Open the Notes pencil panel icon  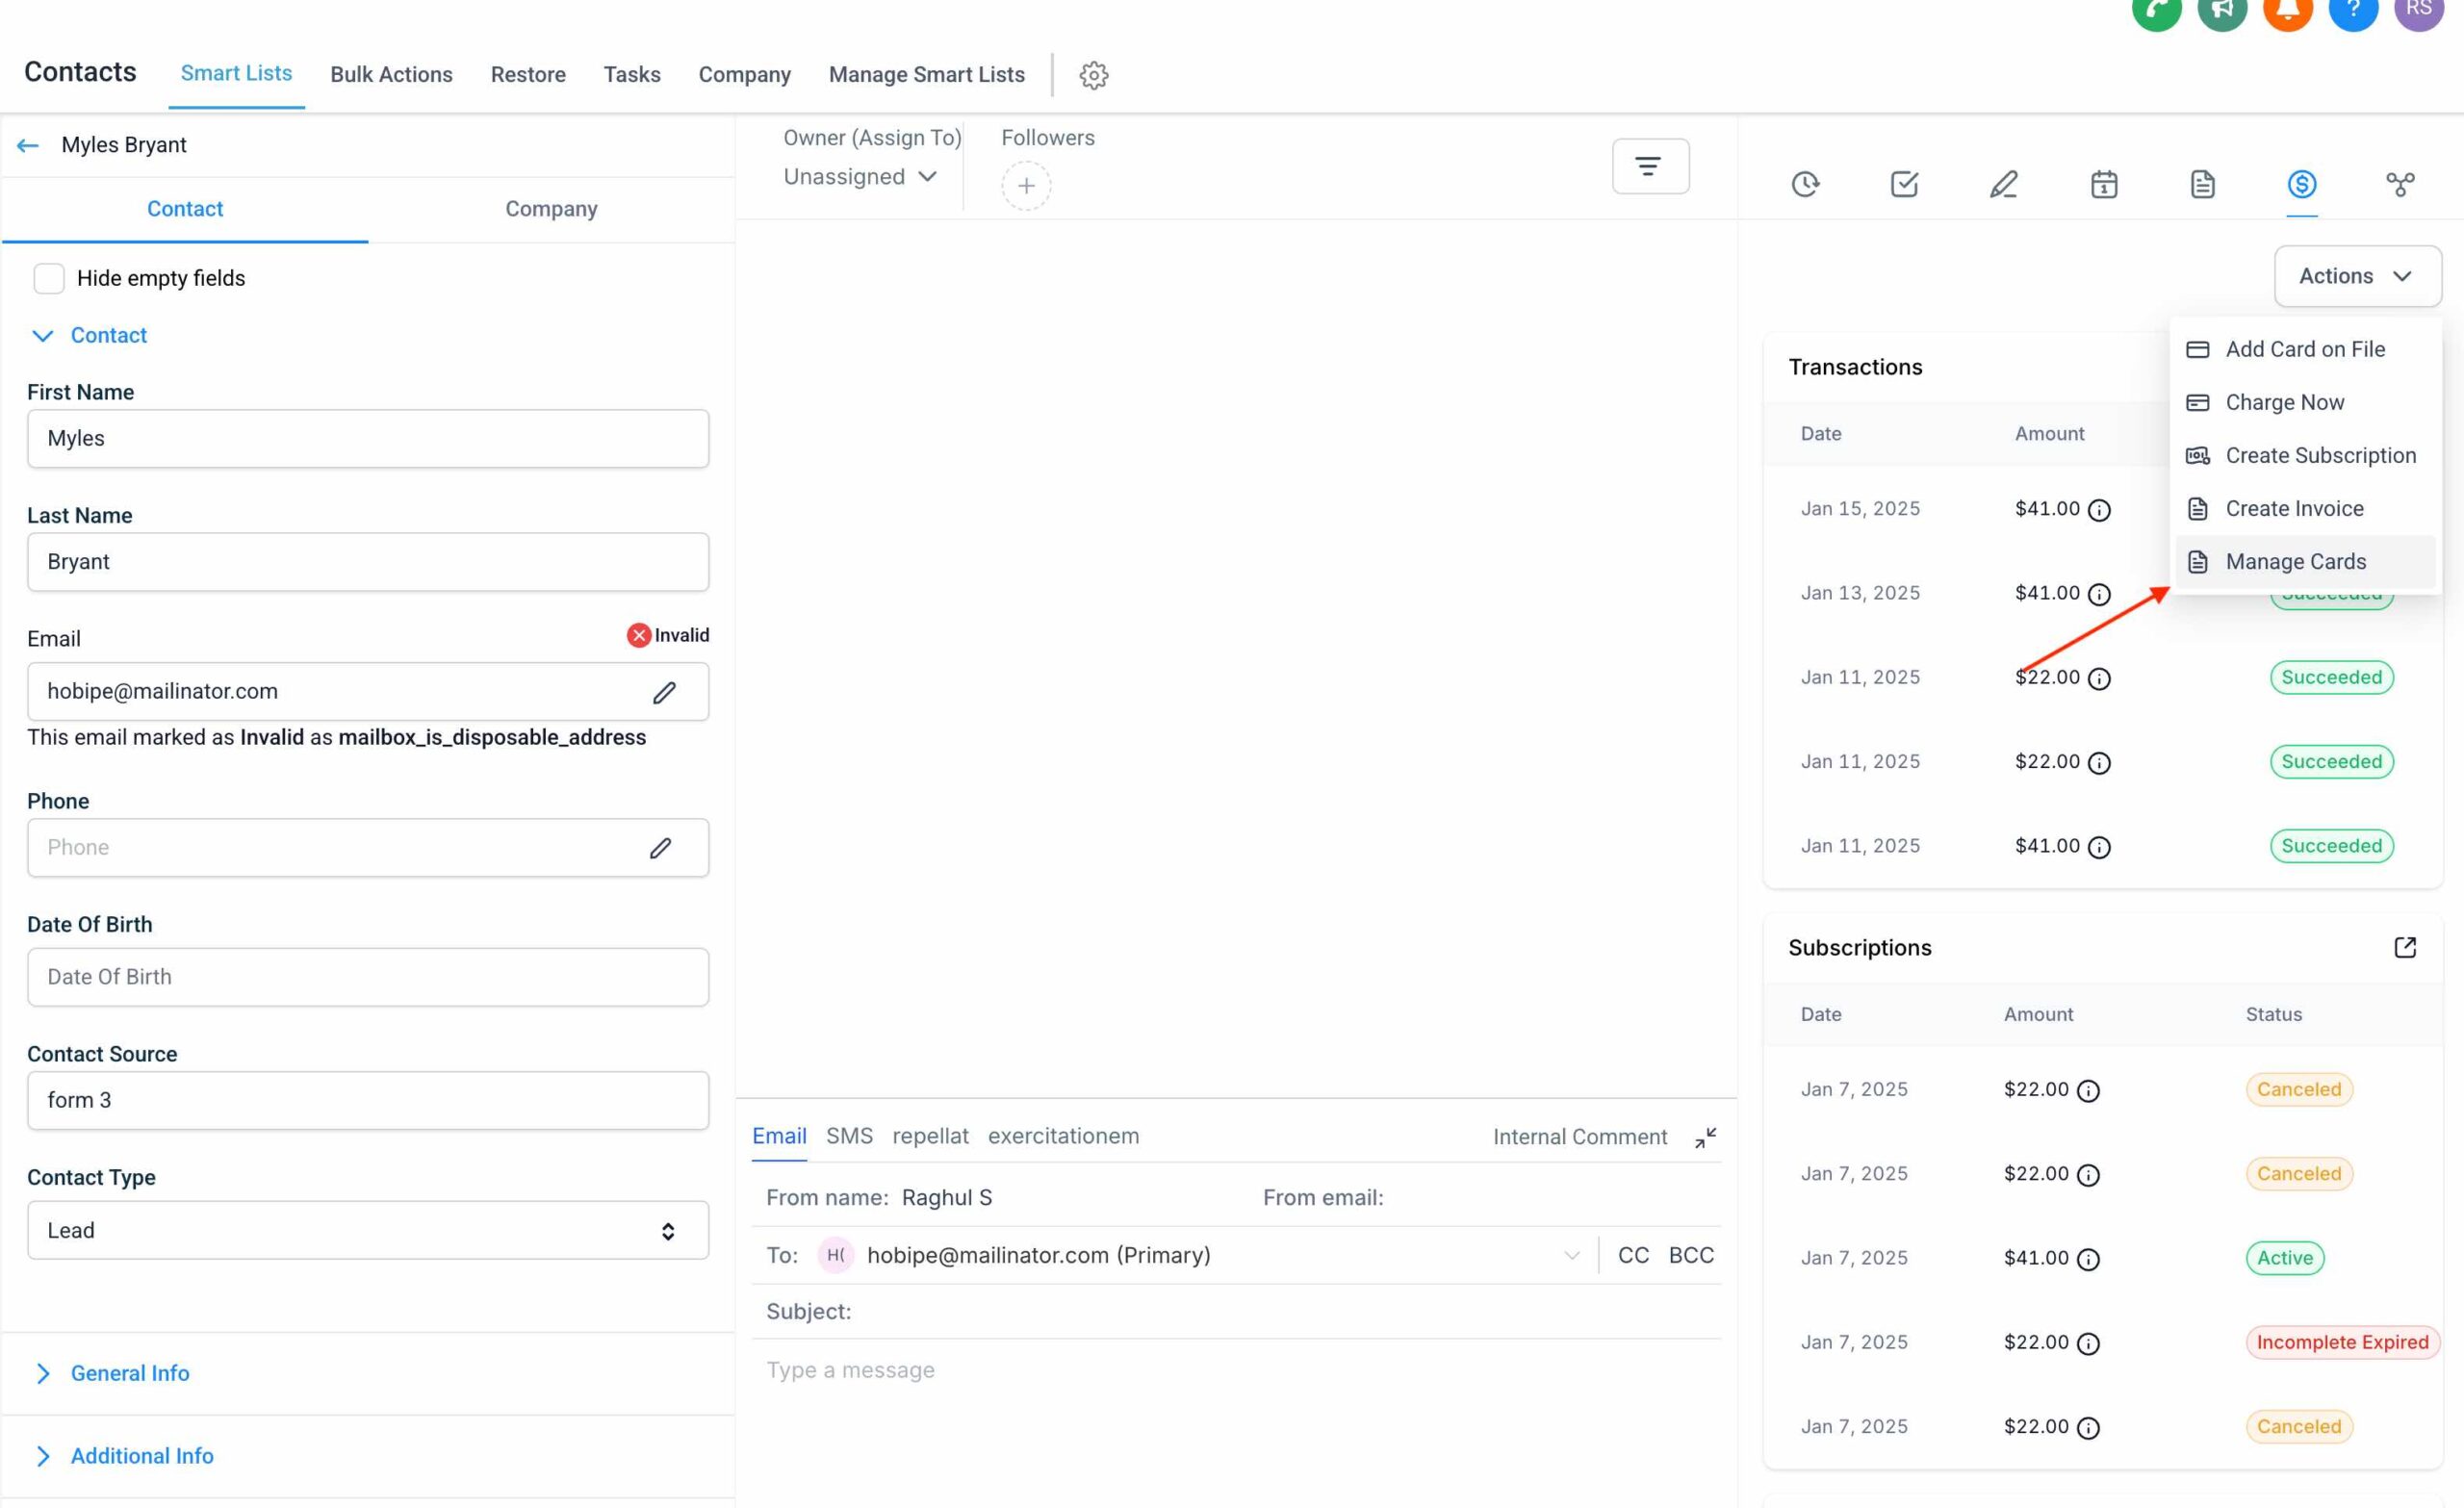pos(2004,184)
